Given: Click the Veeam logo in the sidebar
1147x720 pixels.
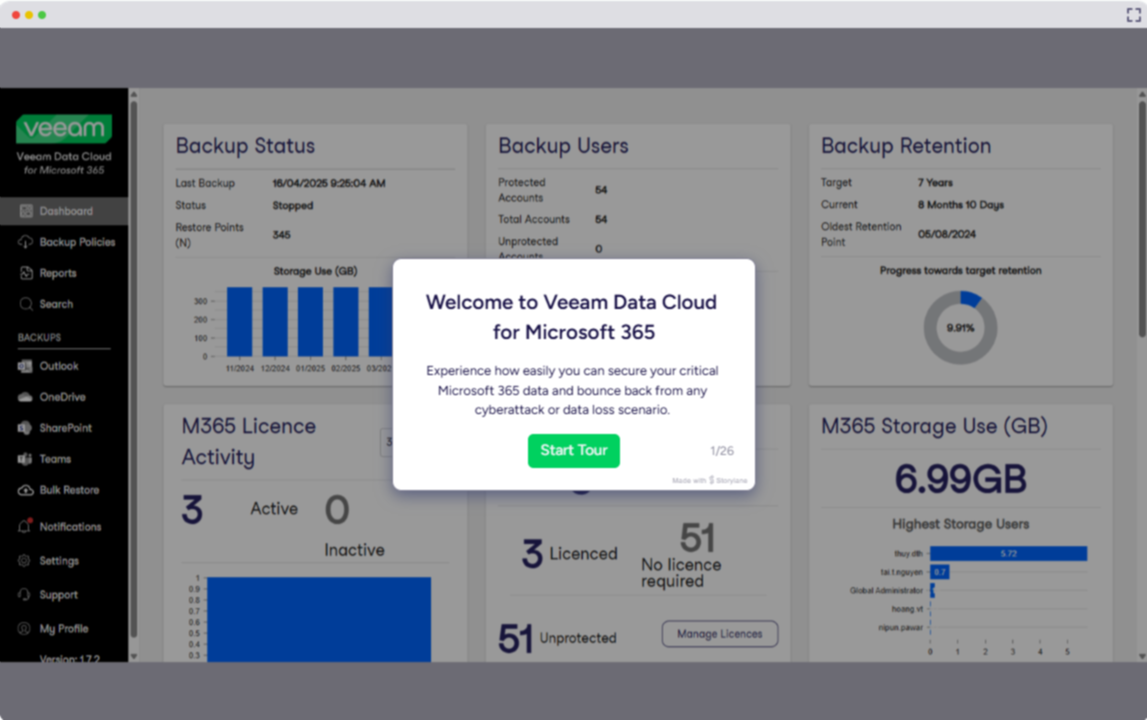Looking at the screenshot, I should [64, 129].
